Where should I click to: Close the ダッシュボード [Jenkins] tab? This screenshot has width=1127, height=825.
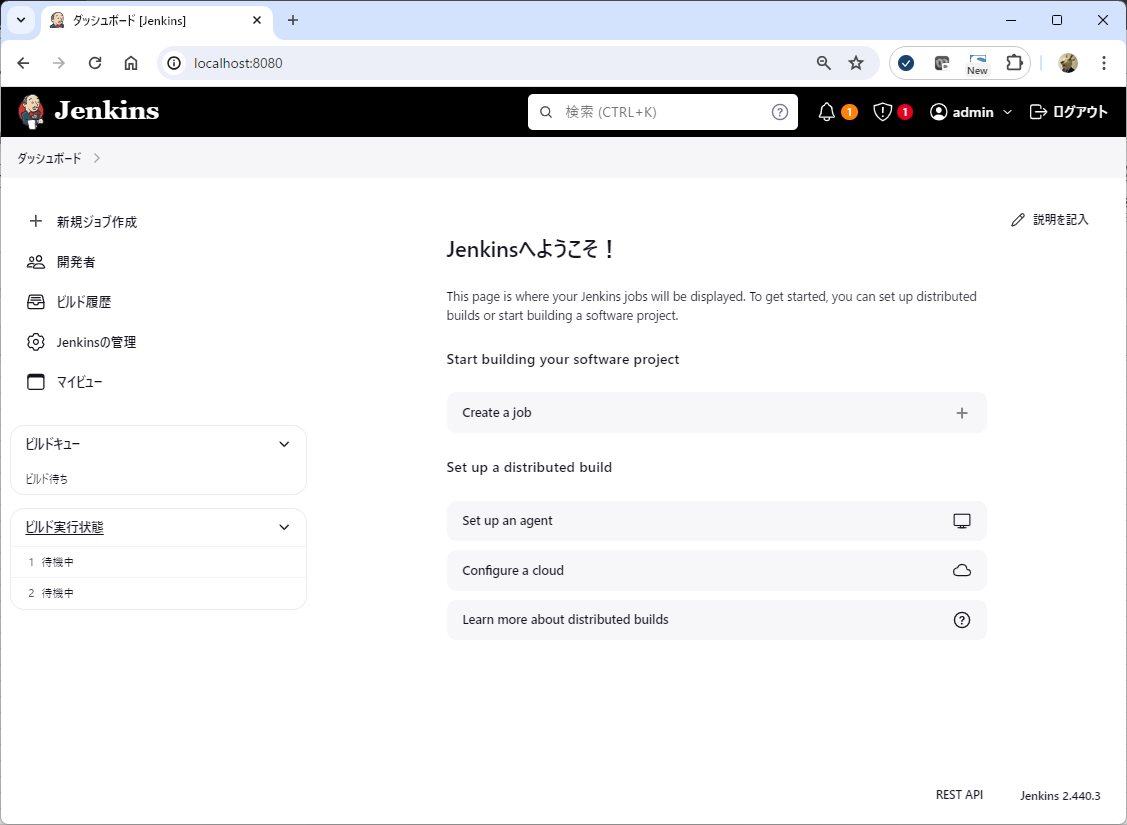click(257, 21)
